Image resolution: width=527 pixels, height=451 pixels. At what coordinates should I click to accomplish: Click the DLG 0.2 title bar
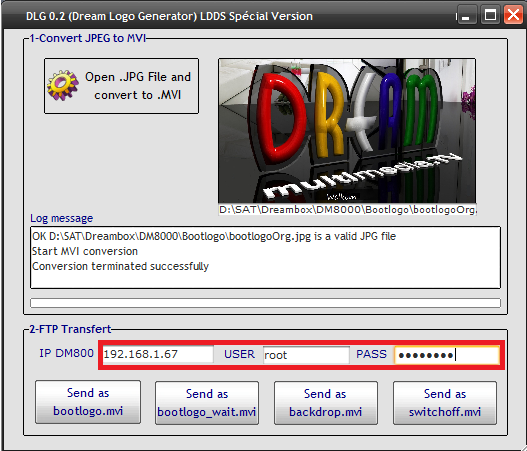229,15
